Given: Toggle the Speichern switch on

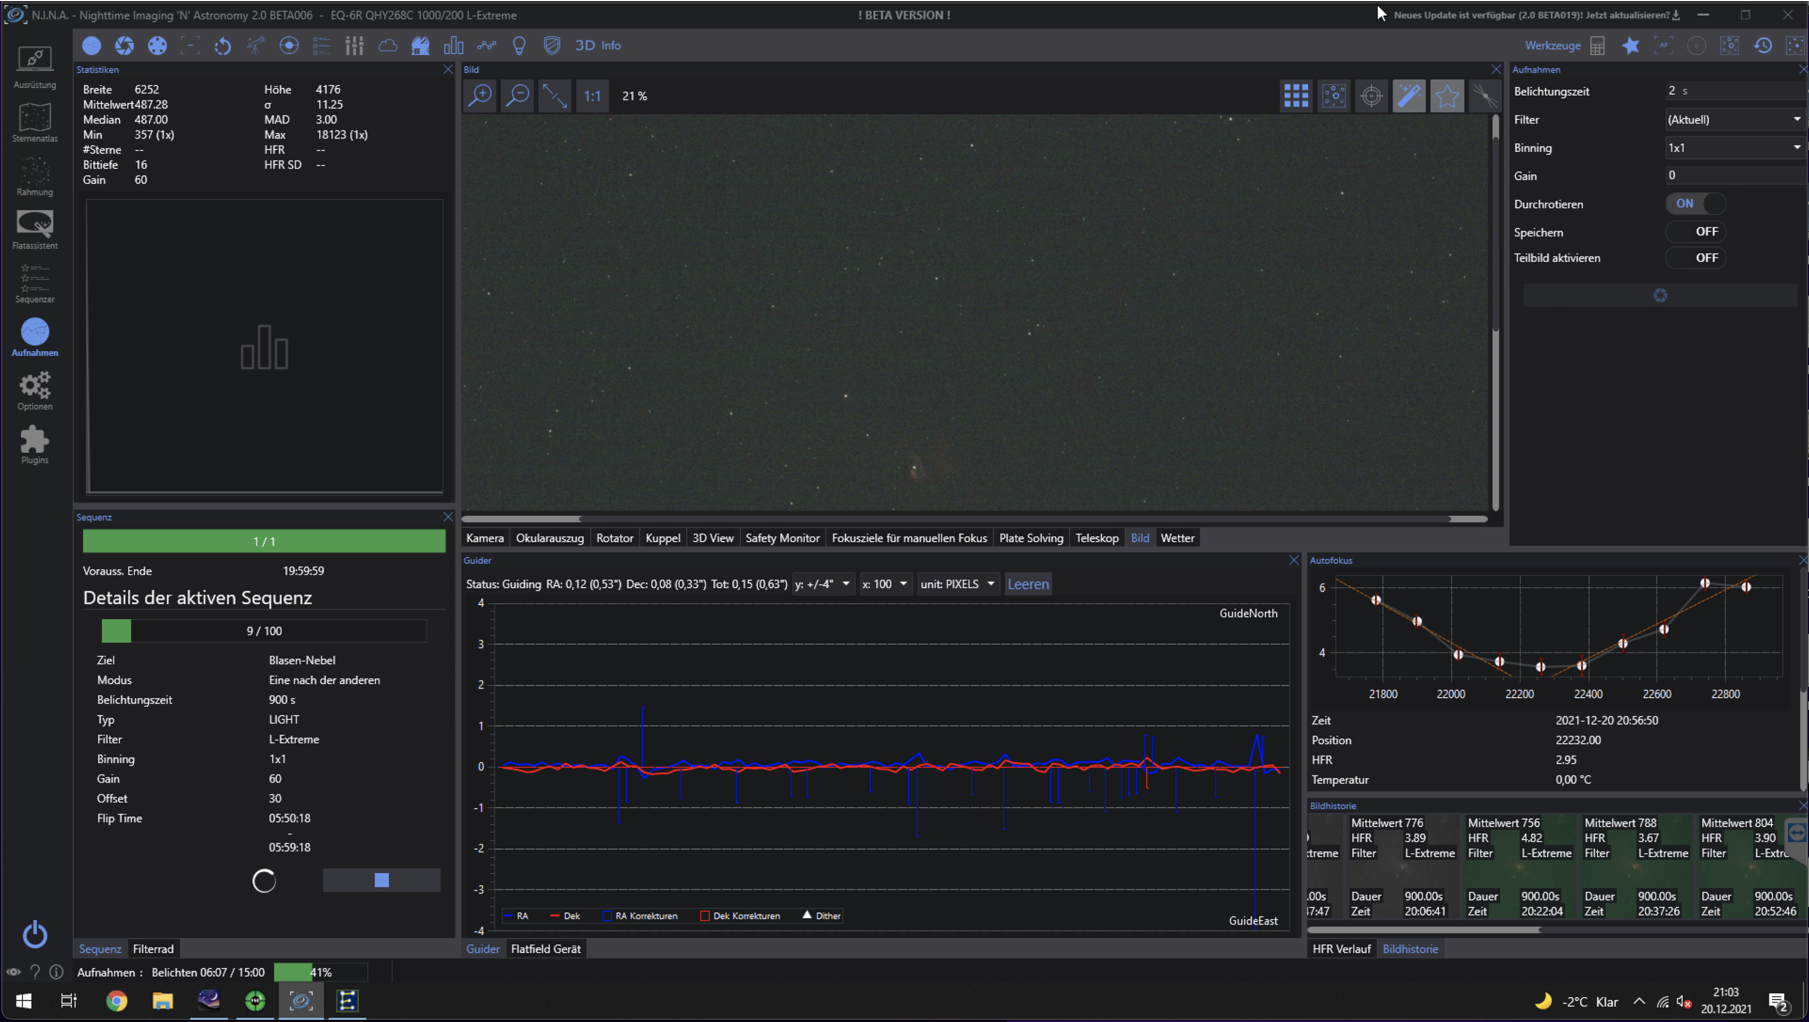Looking at the screenshot, I should click(1696, 231).
